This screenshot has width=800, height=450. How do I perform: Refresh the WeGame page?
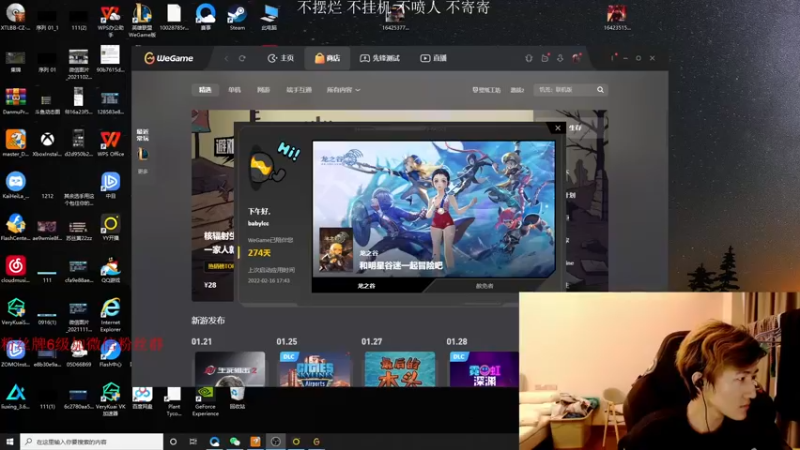tap(242, 58)
